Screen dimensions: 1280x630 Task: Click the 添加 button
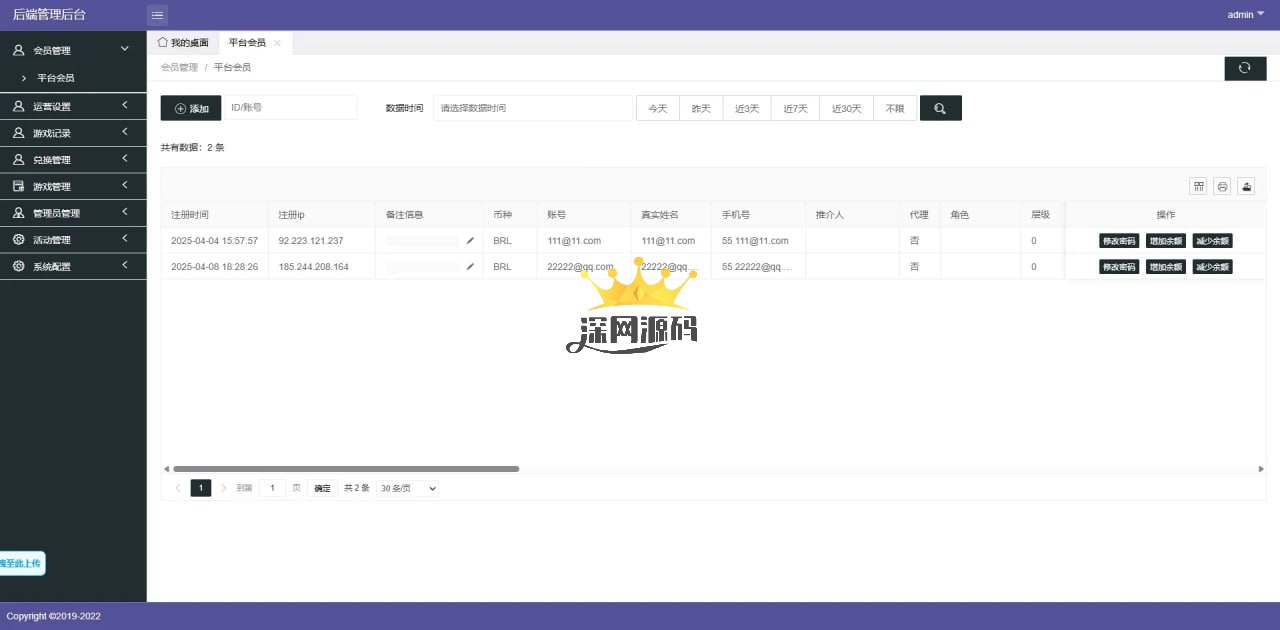pyautogui.click(x=191, y=108)
